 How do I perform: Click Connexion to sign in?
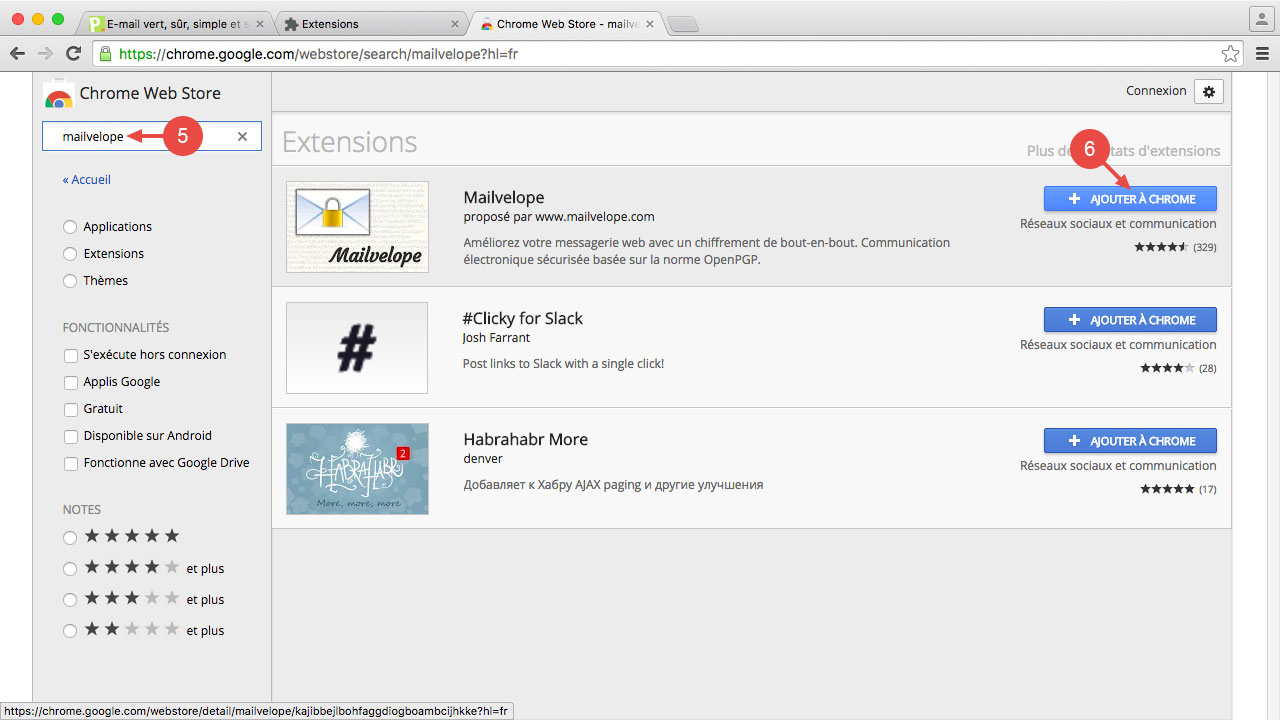point(1156,91)
